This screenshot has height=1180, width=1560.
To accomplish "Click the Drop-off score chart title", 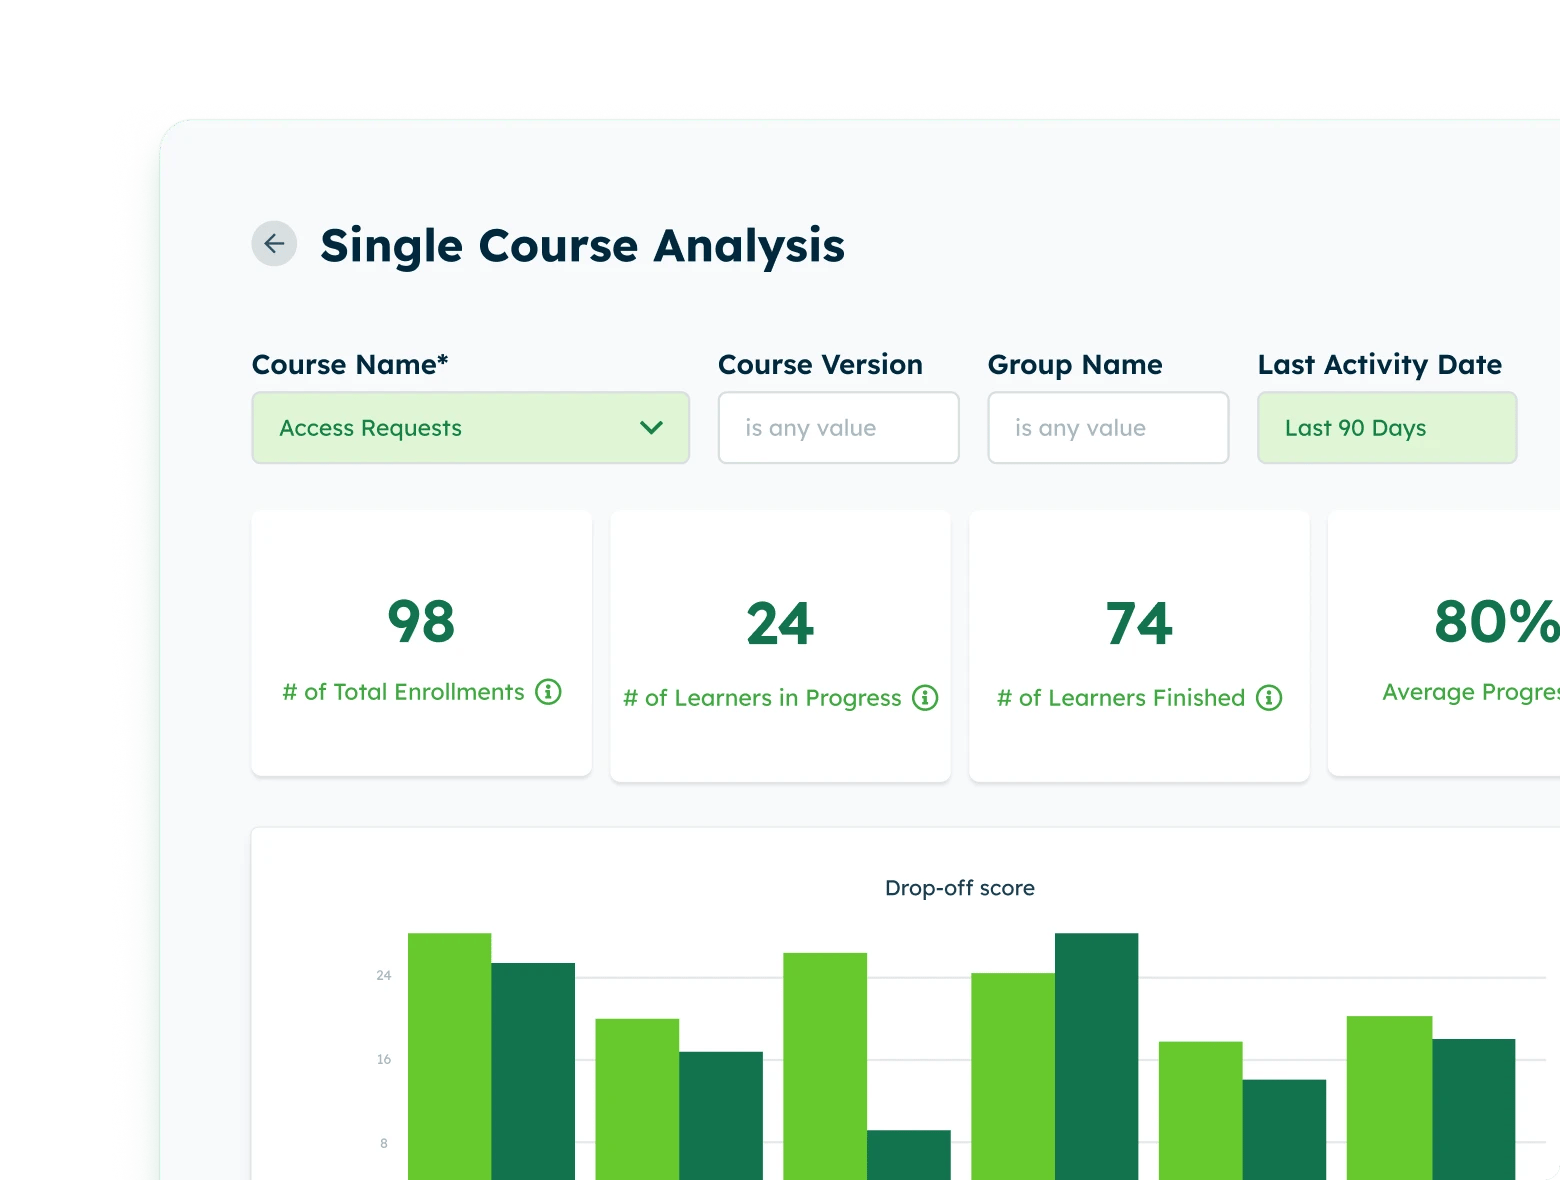I will 959,887.
